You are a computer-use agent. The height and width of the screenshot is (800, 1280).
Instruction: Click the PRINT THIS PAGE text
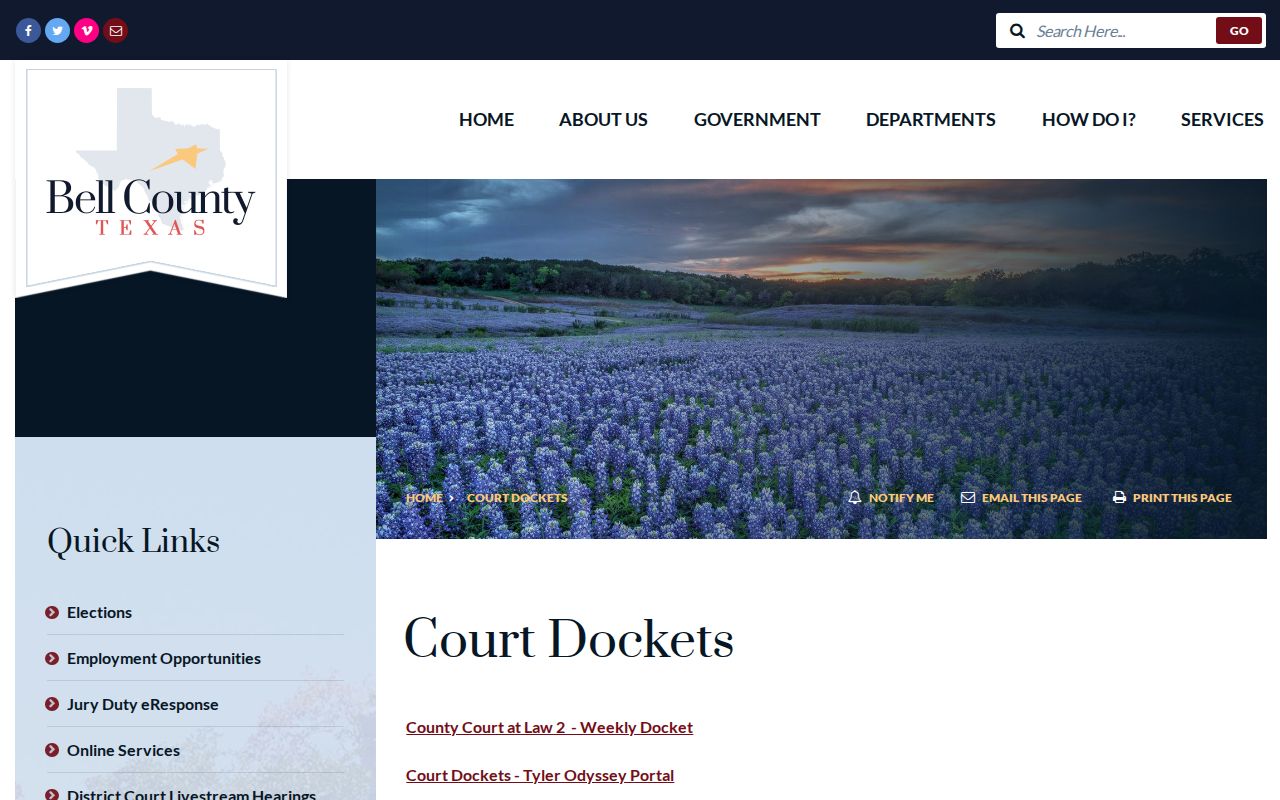(x=1182, y=497)
